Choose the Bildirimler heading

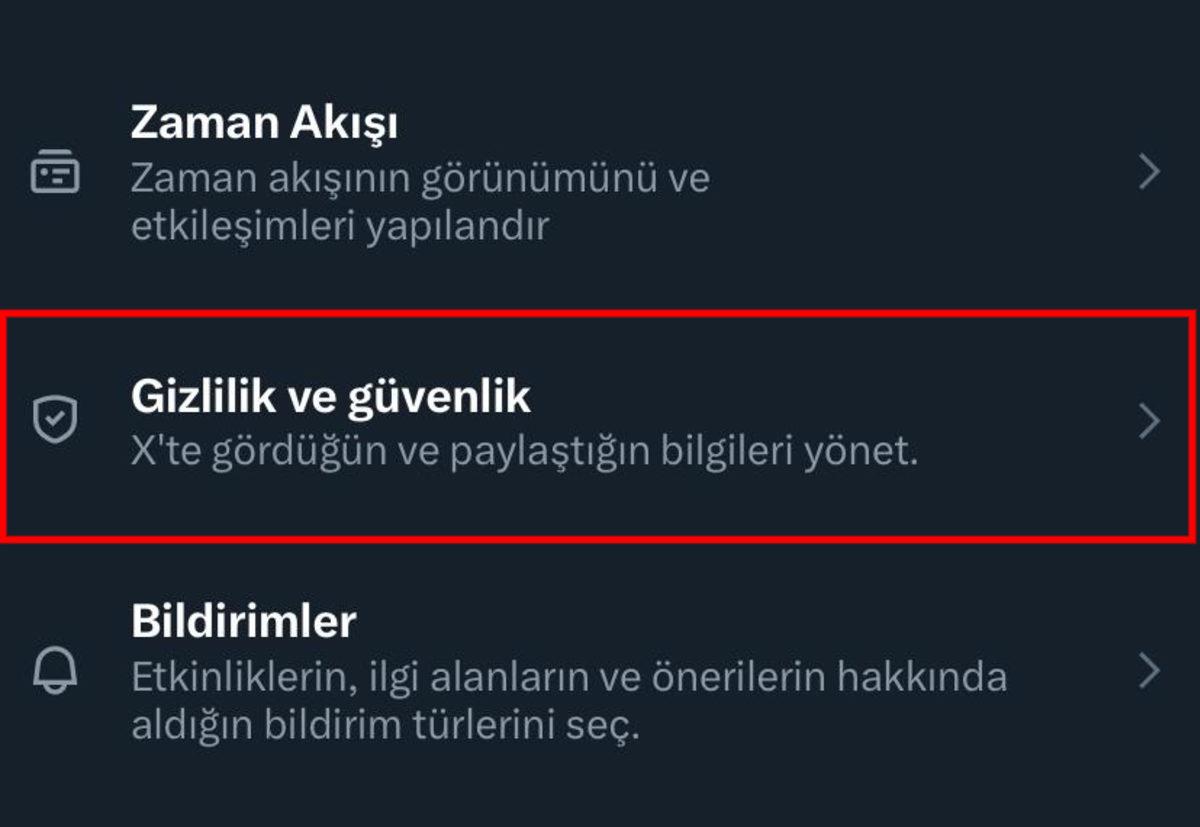click(243, 622)
